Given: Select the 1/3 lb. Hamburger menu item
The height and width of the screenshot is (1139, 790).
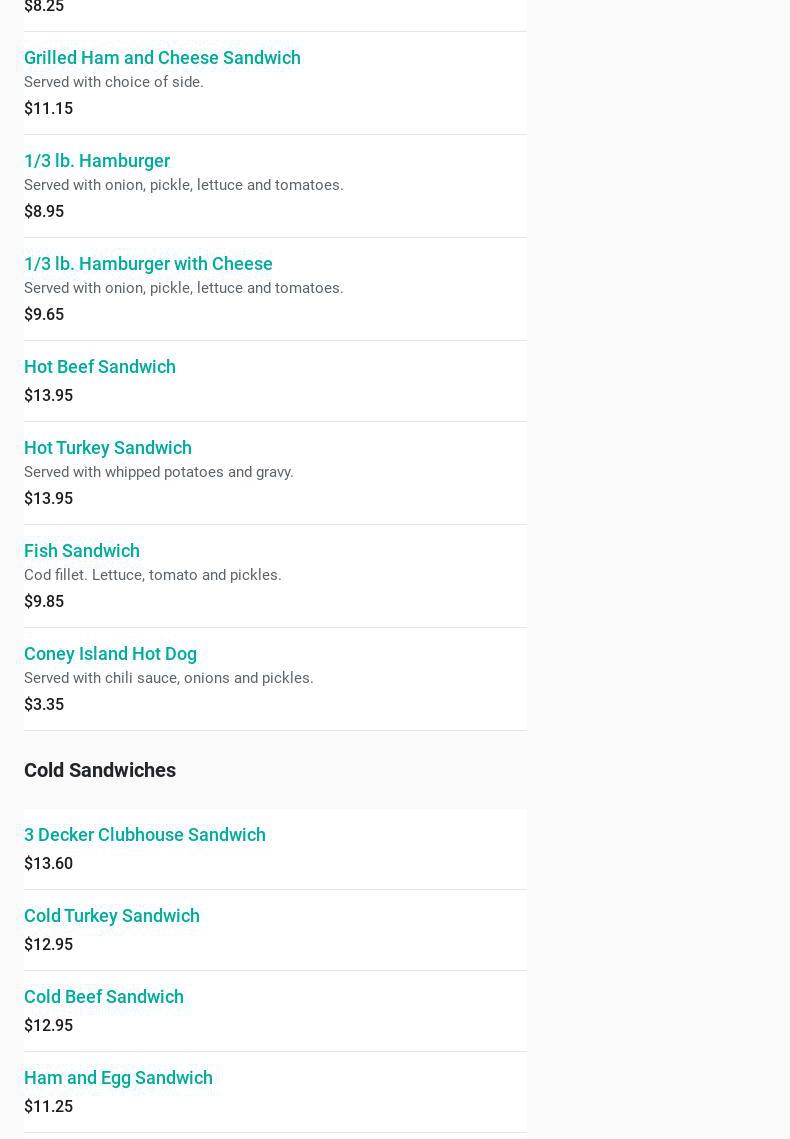Looking at the screenshot, I should coord(97,161).
